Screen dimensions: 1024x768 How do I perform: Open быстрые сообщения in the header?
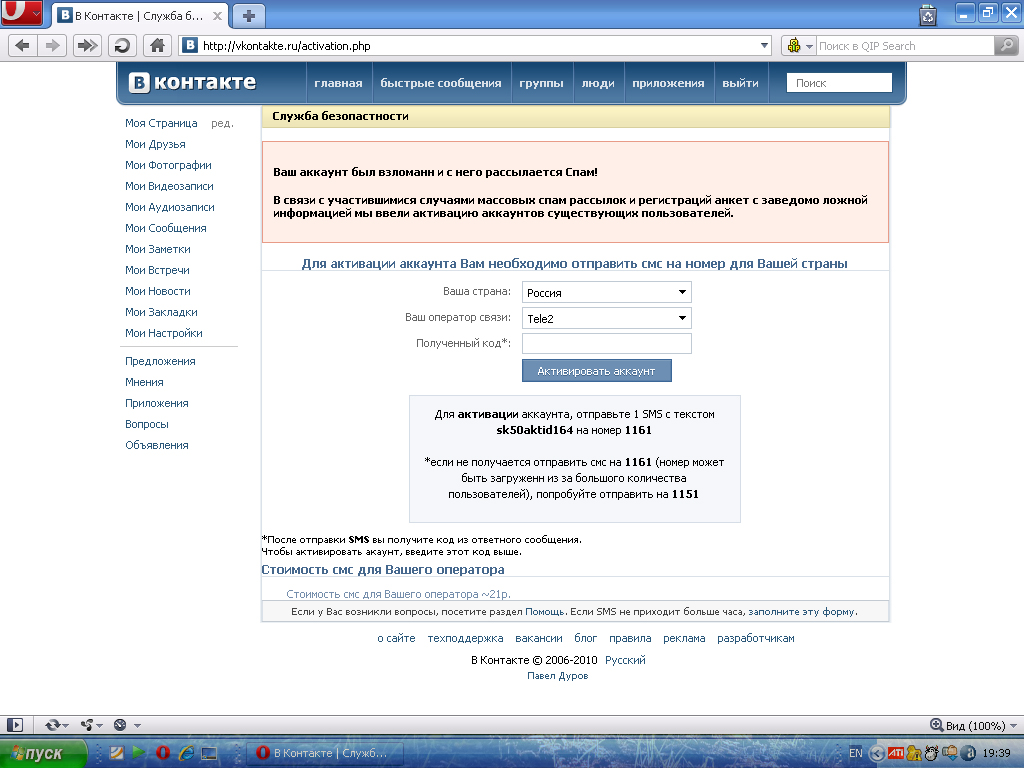[x=441, y=83]
